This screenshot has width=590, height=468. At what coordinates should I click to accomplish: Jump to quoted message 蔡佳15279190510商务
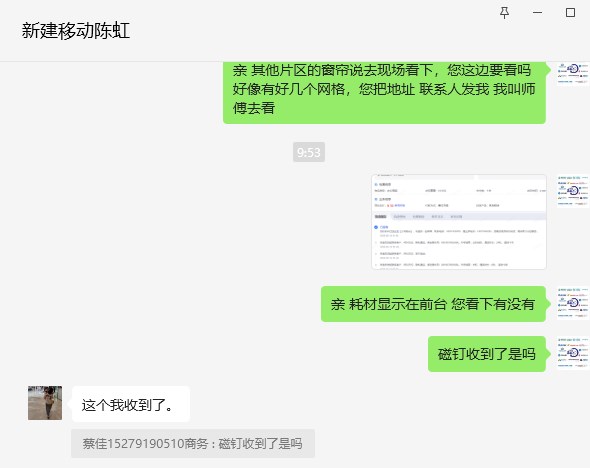(x=193, y=444)
